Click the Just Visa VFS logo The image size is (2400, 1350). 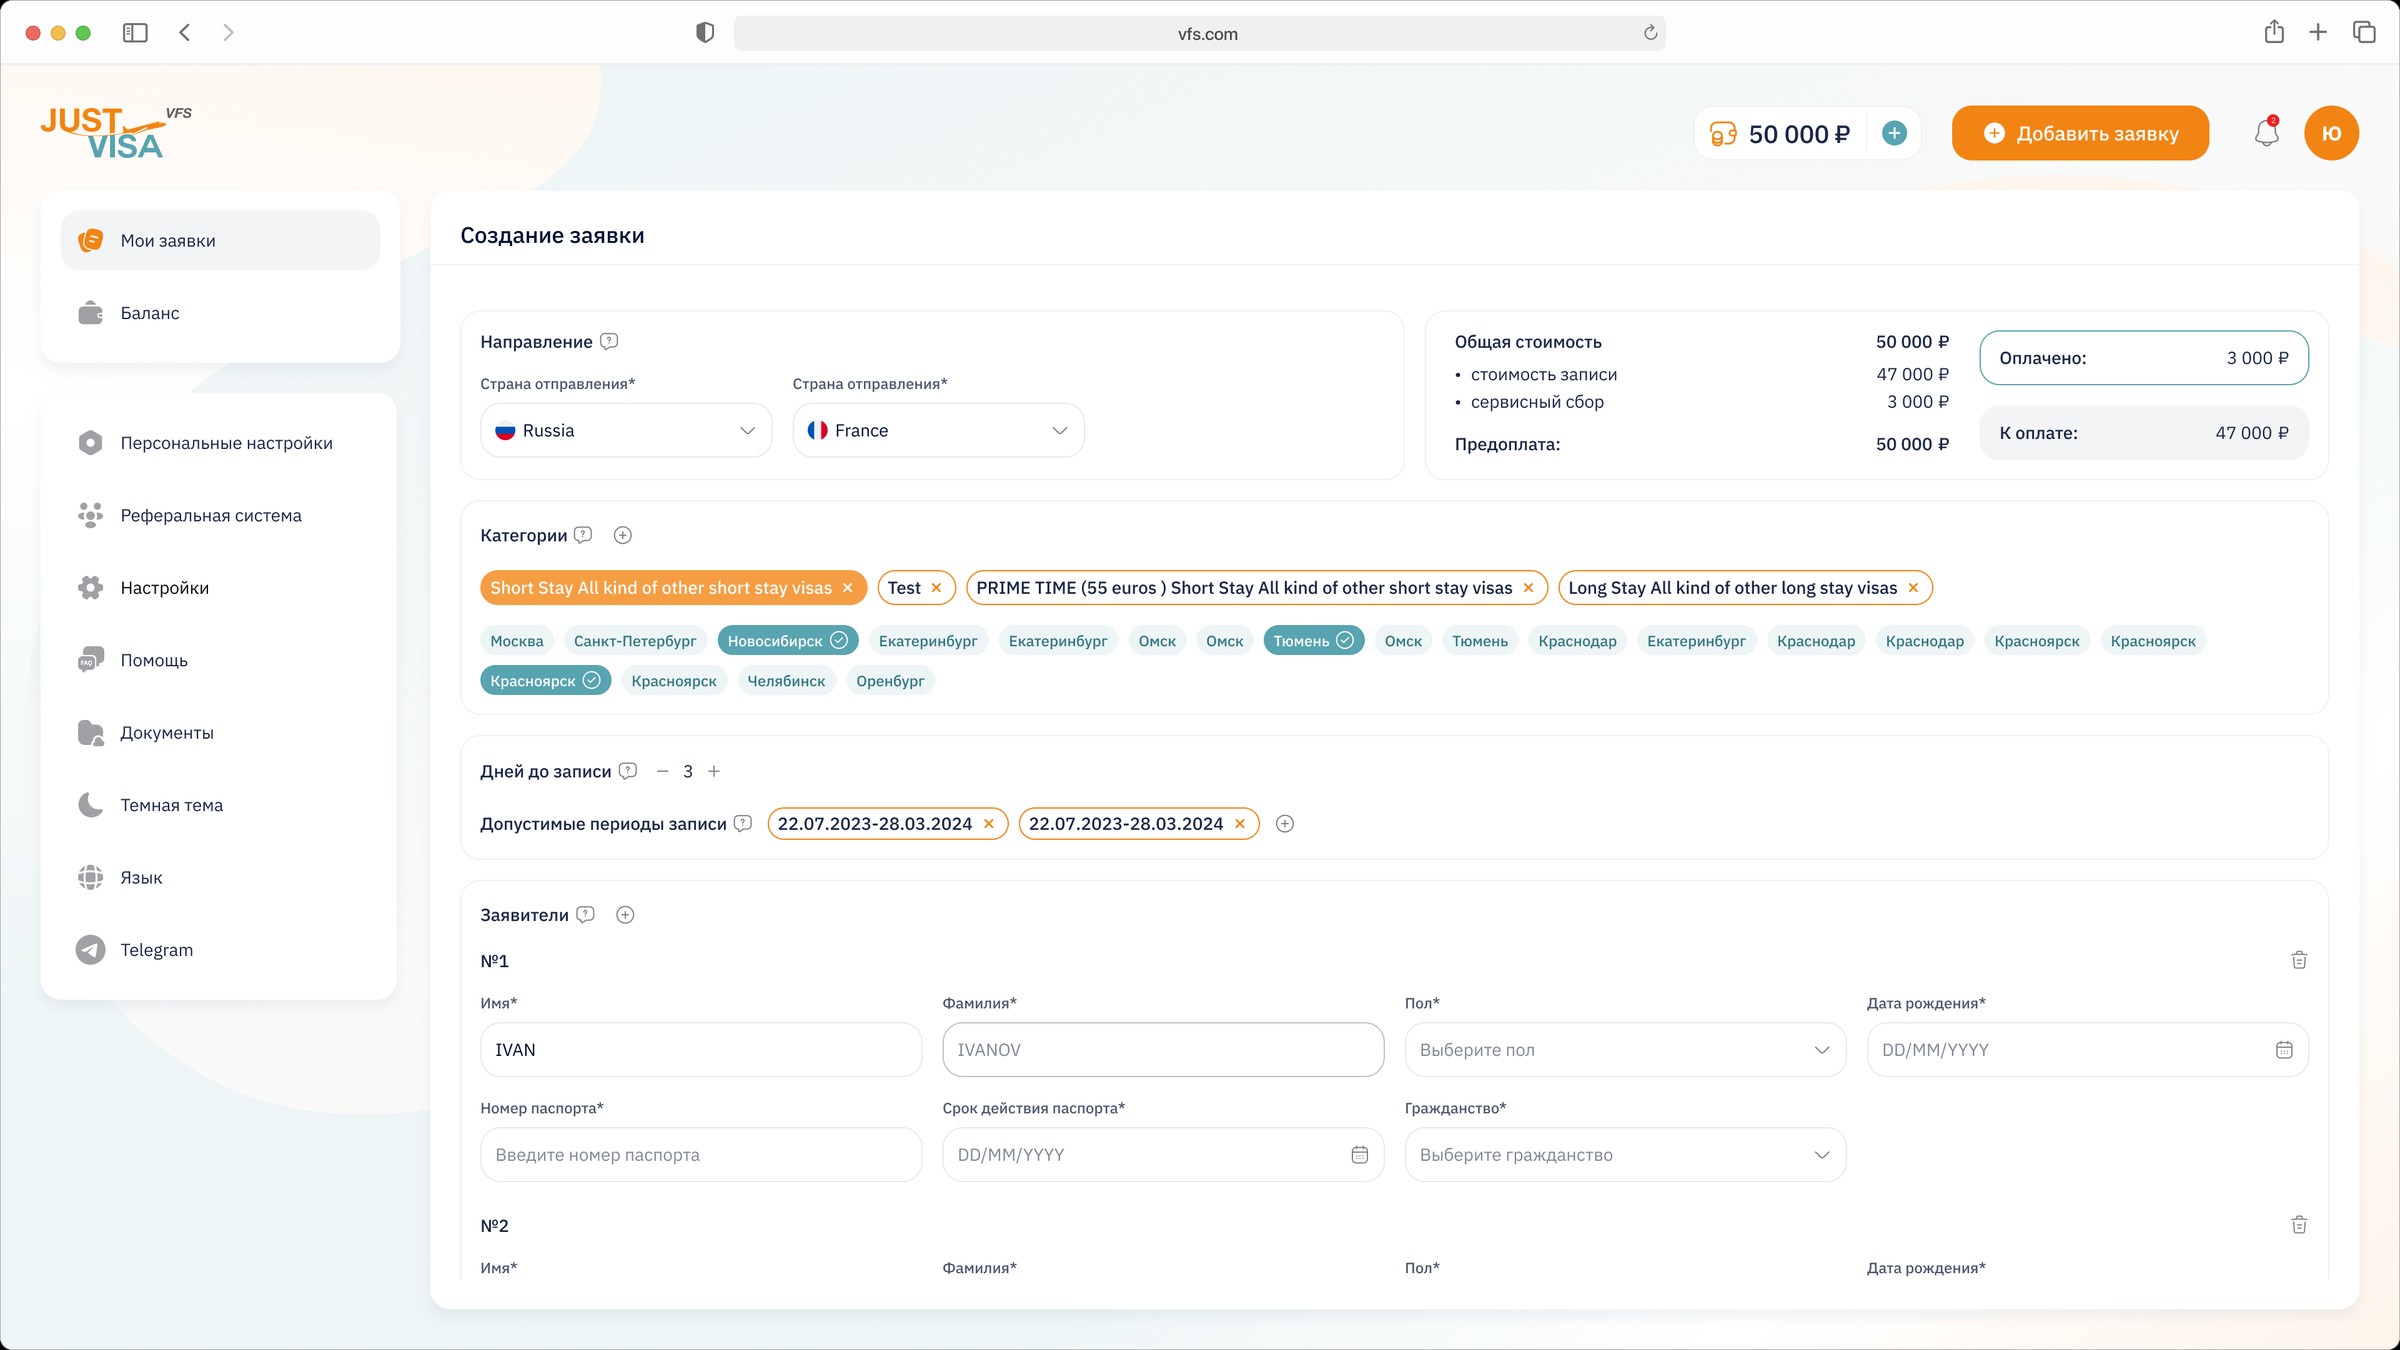[116, 133]
